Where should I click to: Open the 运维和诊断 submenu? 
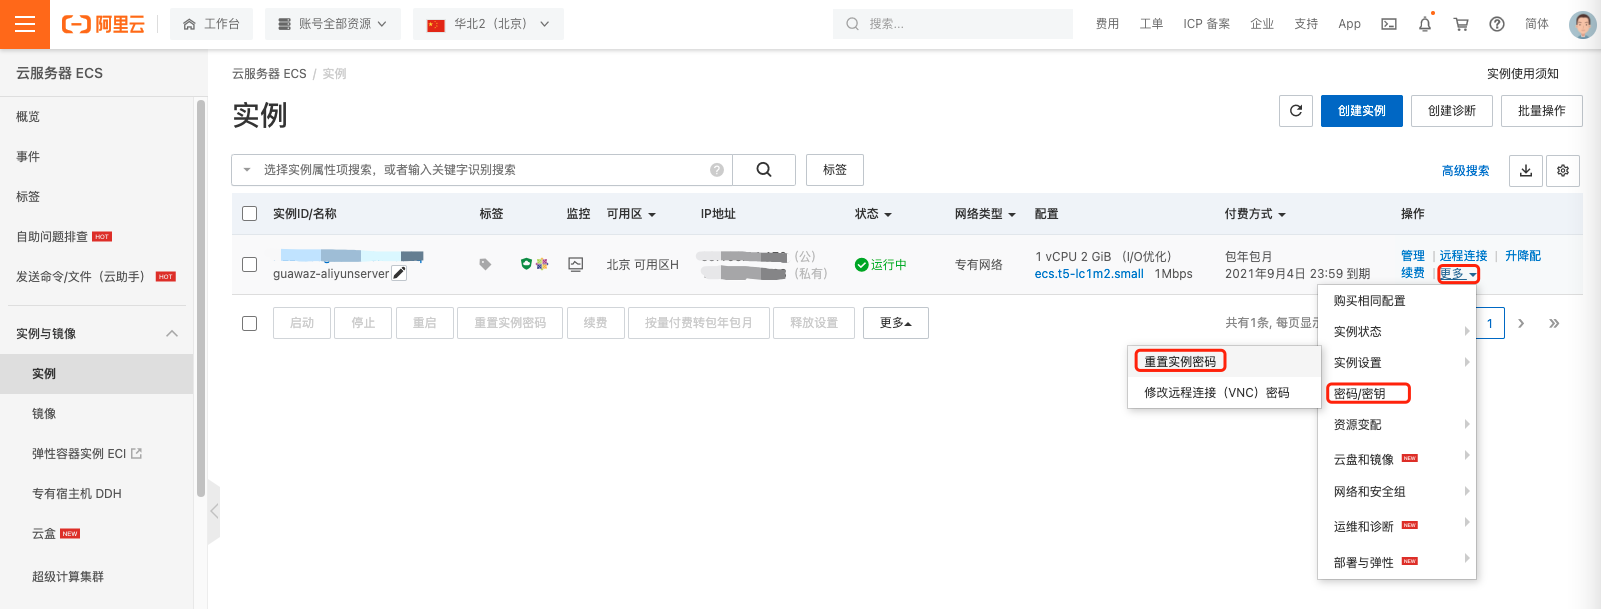[1397, 526]
